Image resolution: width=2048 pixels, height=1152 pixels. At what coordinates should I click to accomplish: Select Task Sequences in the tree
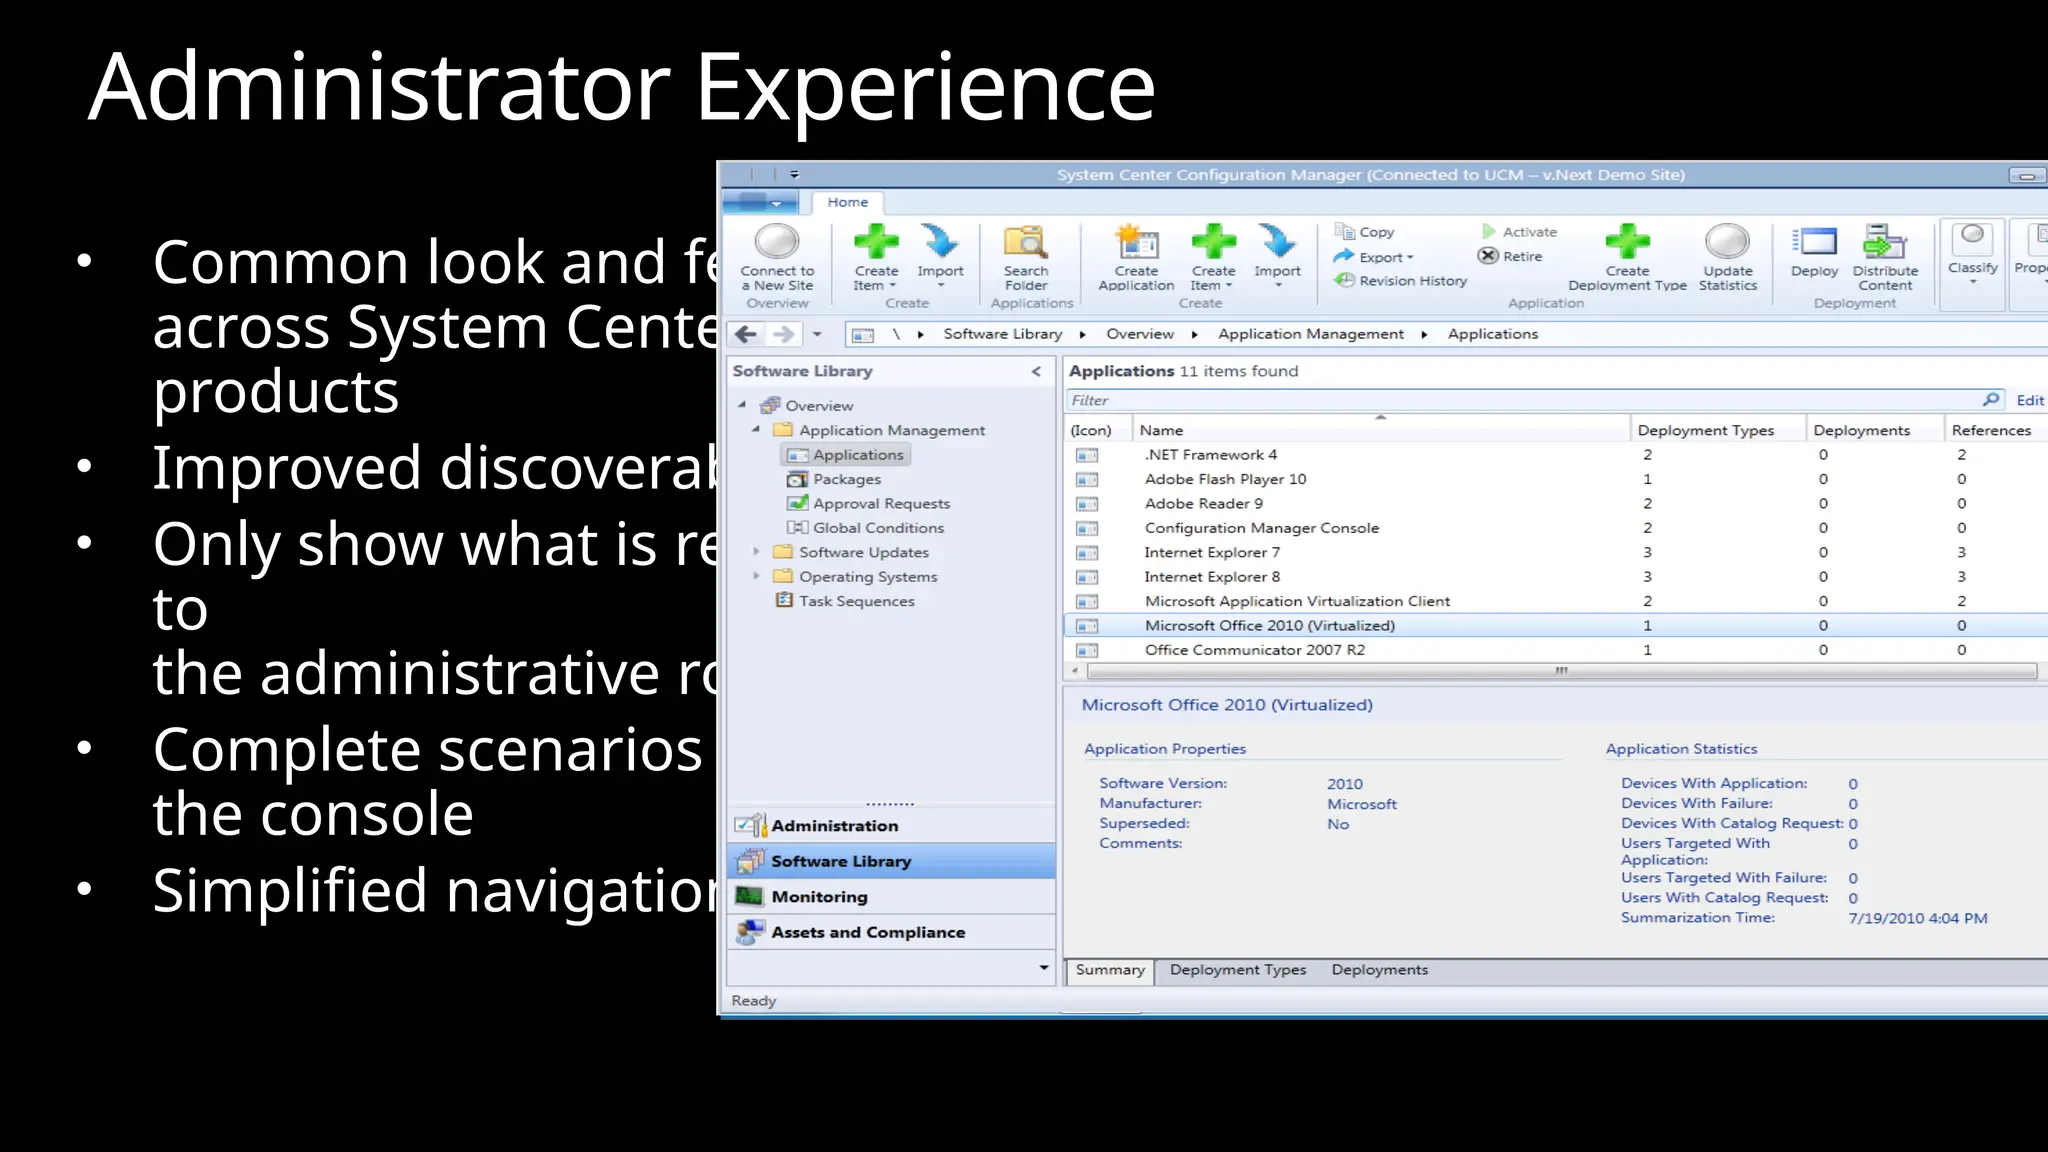[x=845, y=601]
